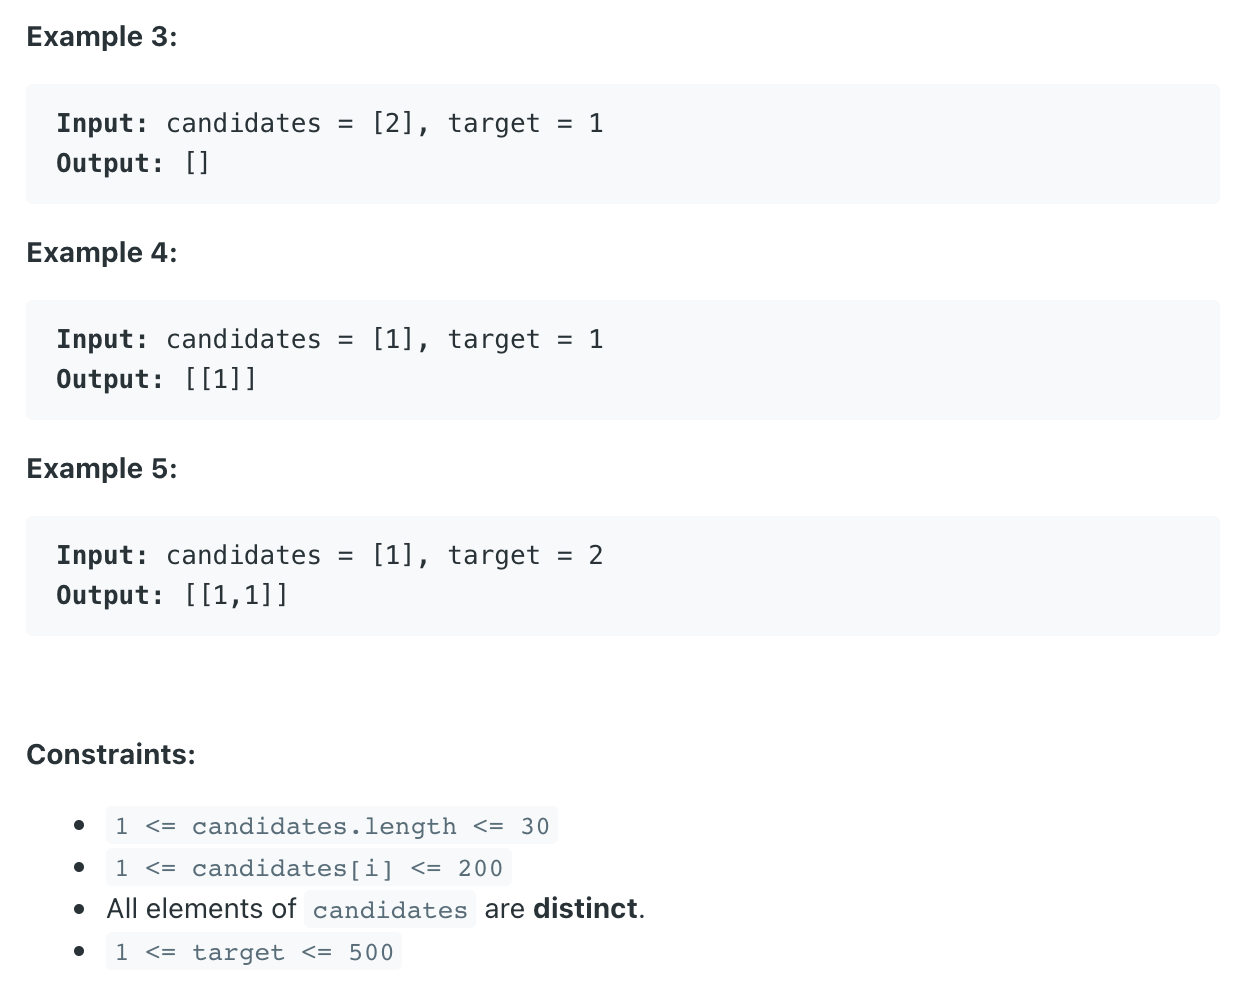The height and width of the screenshot is (992, 1252).
Task: Click Example 5 code block background
Action: point(623,576)
